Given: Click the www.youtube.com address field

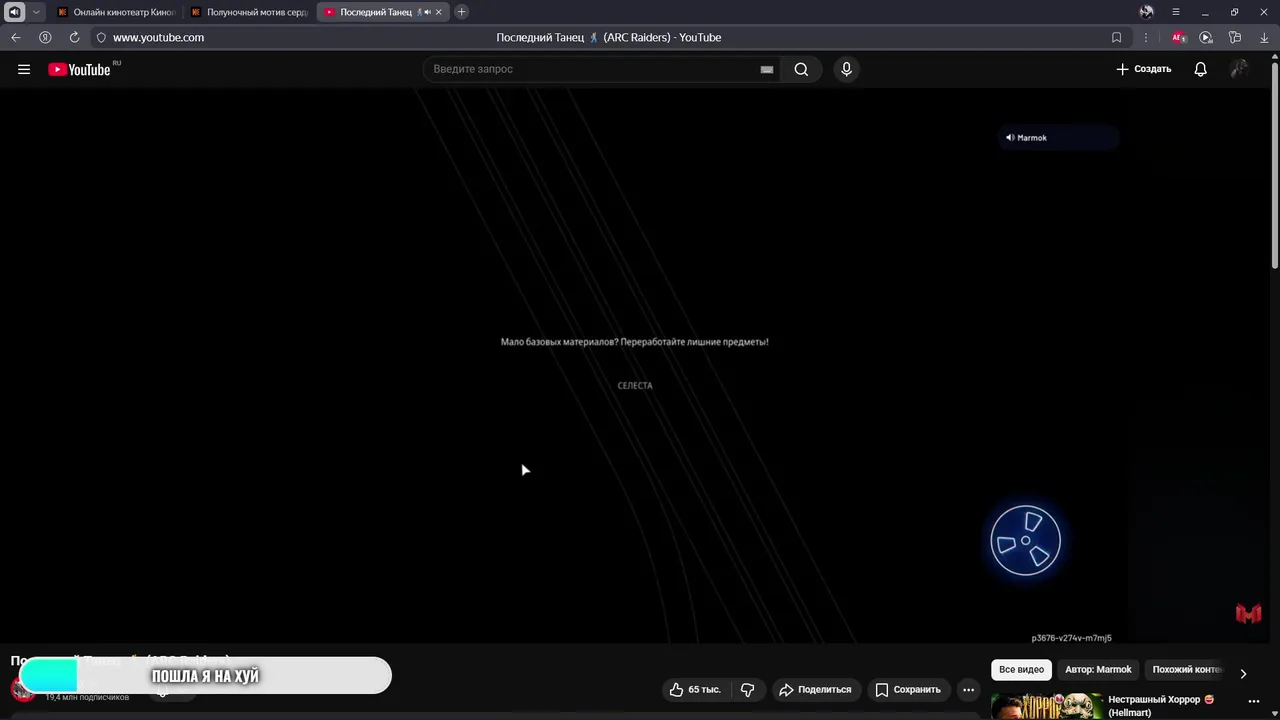Looking at the screenshot, I should 158,37.
